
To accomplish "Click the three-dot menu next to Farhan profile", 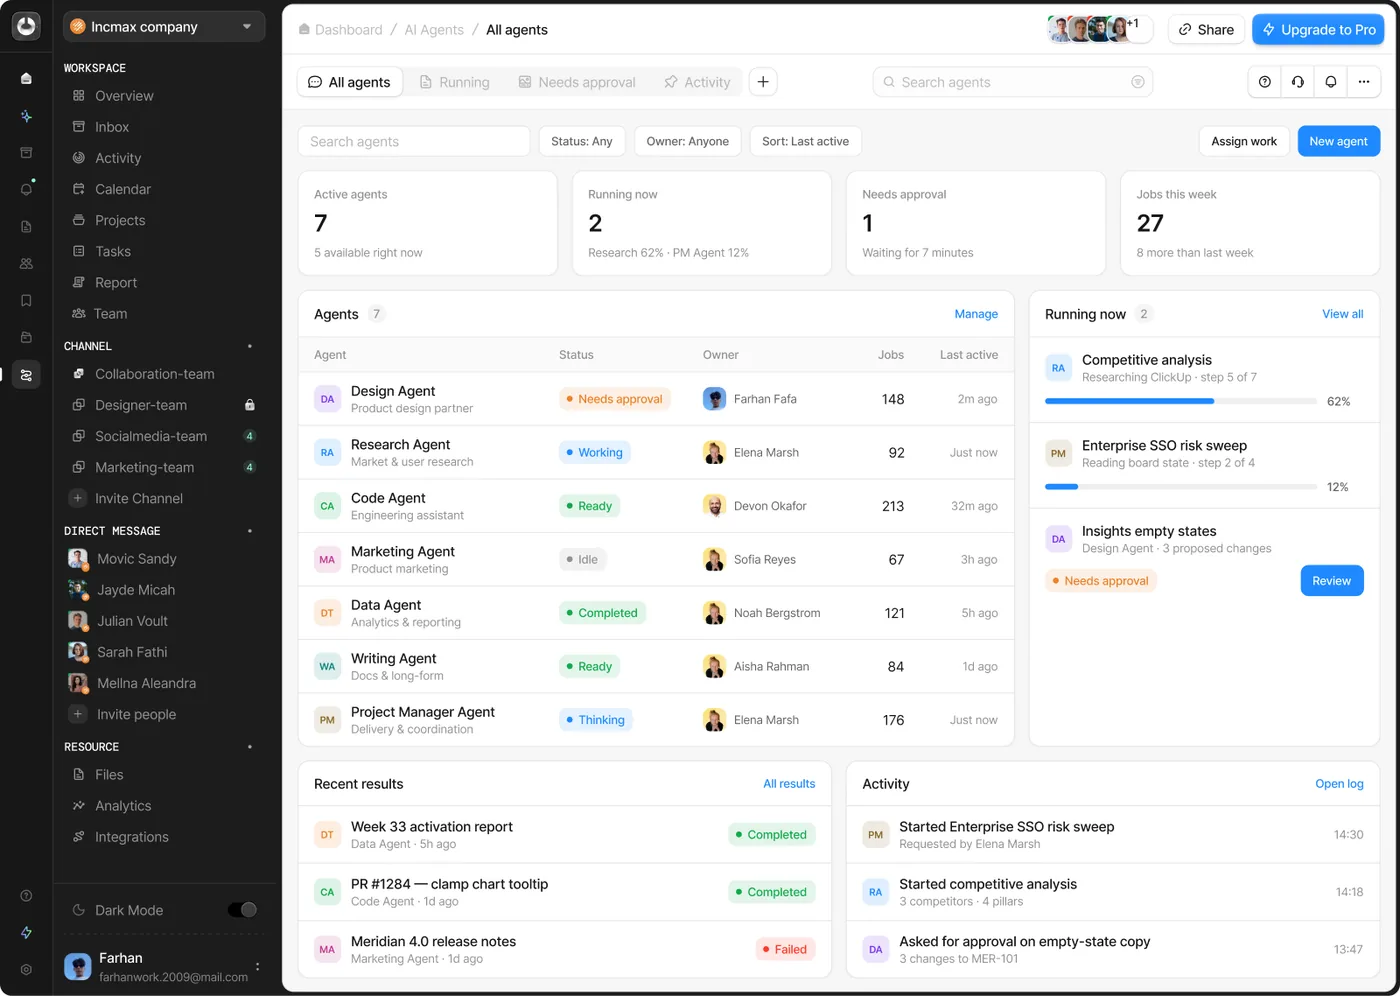I will click(x=258, y=967).
